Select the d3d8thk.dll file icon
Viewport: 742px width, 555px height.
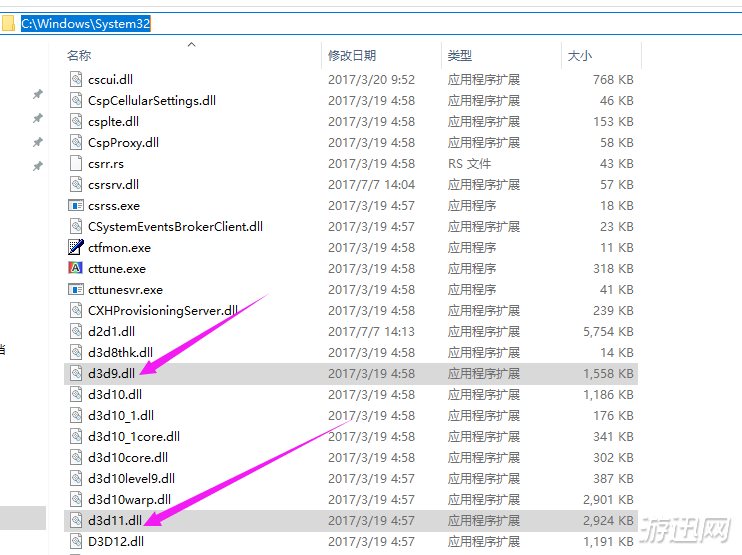pos(76,352)
